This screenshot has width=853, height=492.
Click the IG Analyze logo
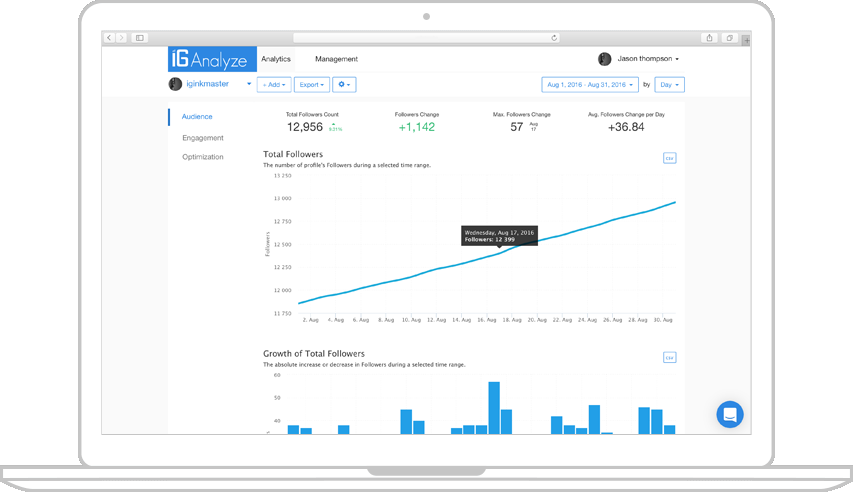point(211,59)
